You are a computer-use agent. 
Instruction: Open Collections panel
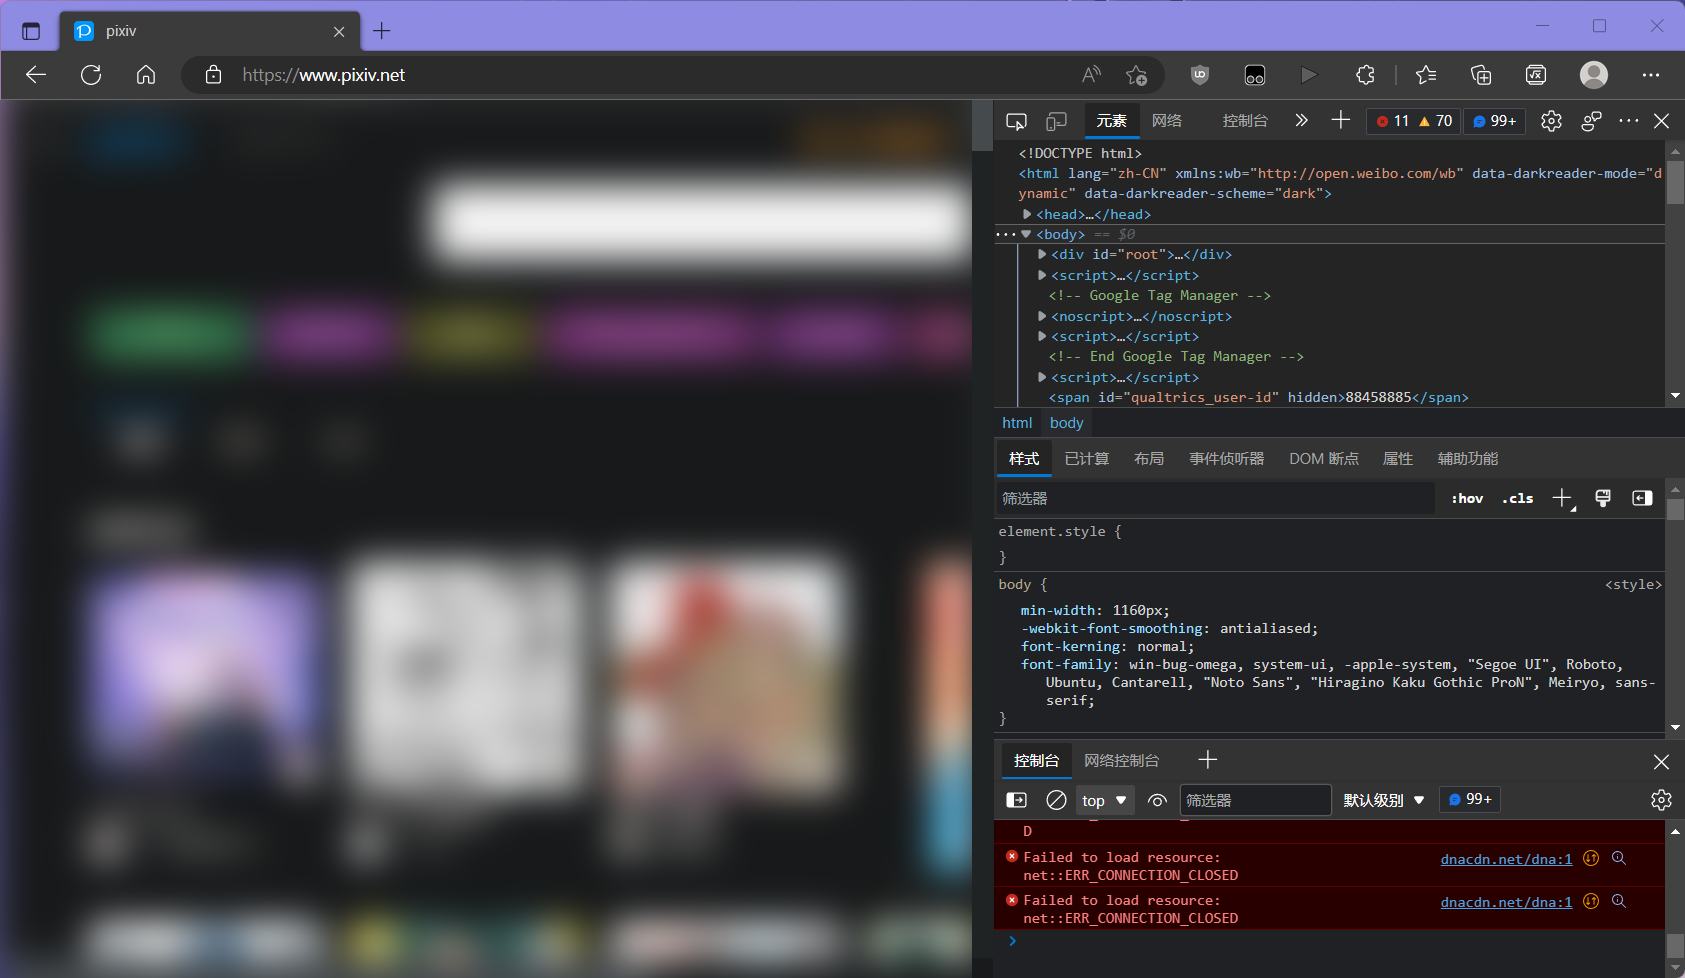click(x=1481, y=75)
